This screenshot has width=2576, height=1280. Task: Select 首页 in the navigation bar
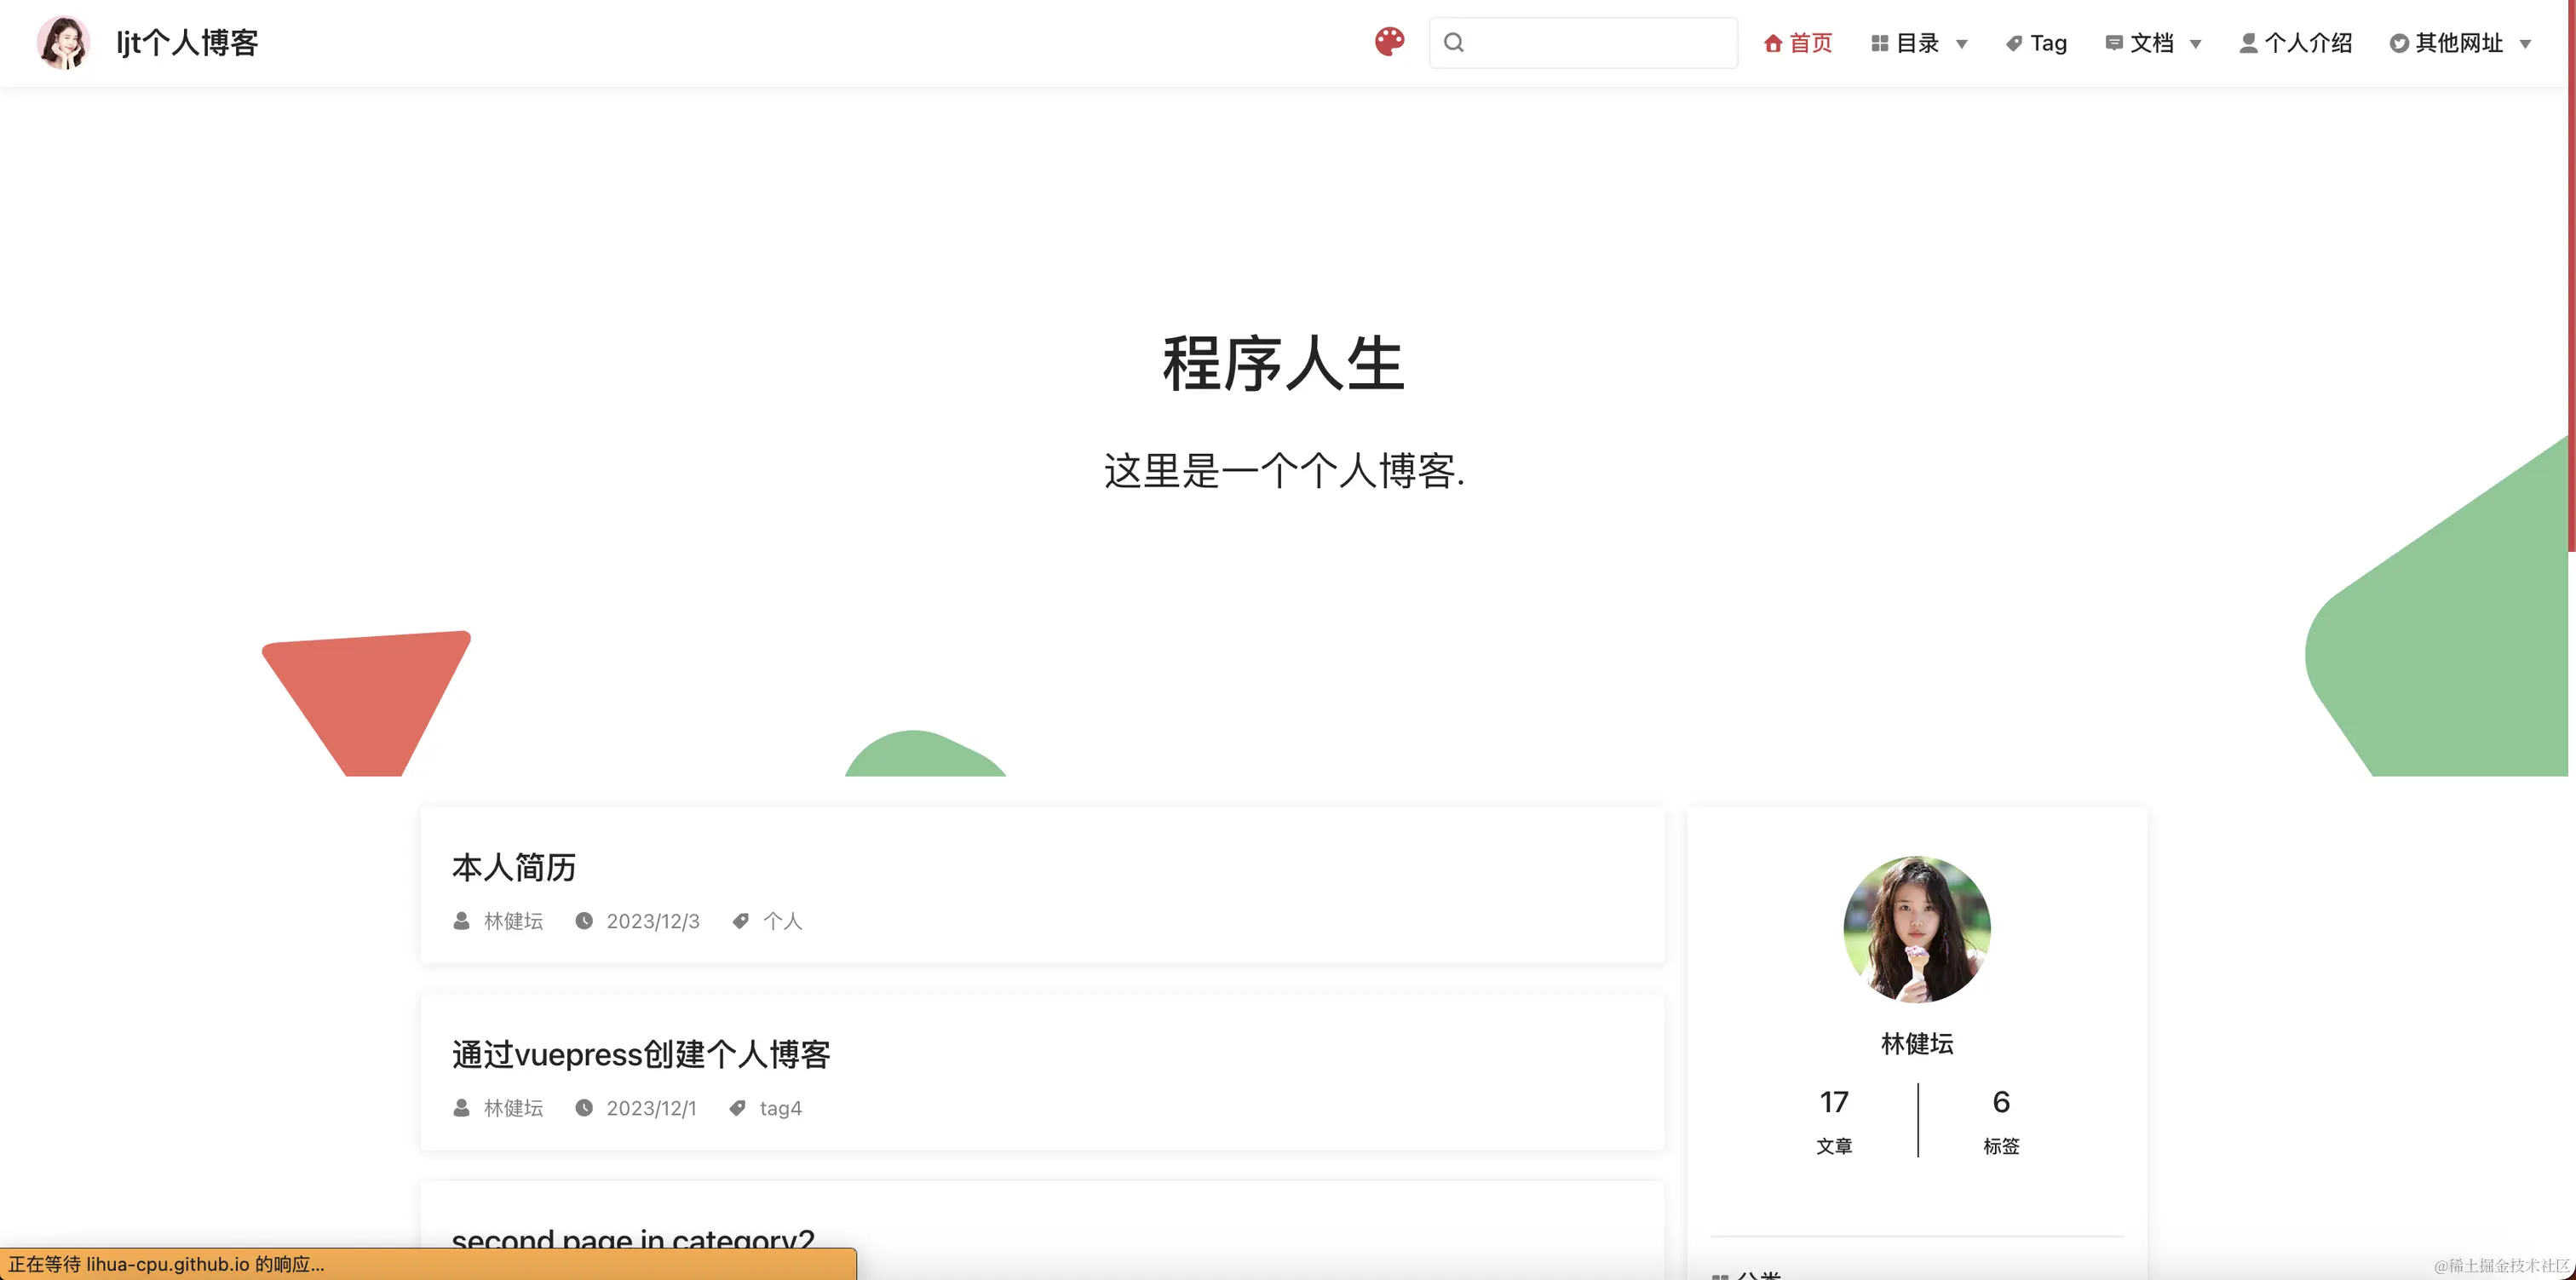[x=1810, y=42]
